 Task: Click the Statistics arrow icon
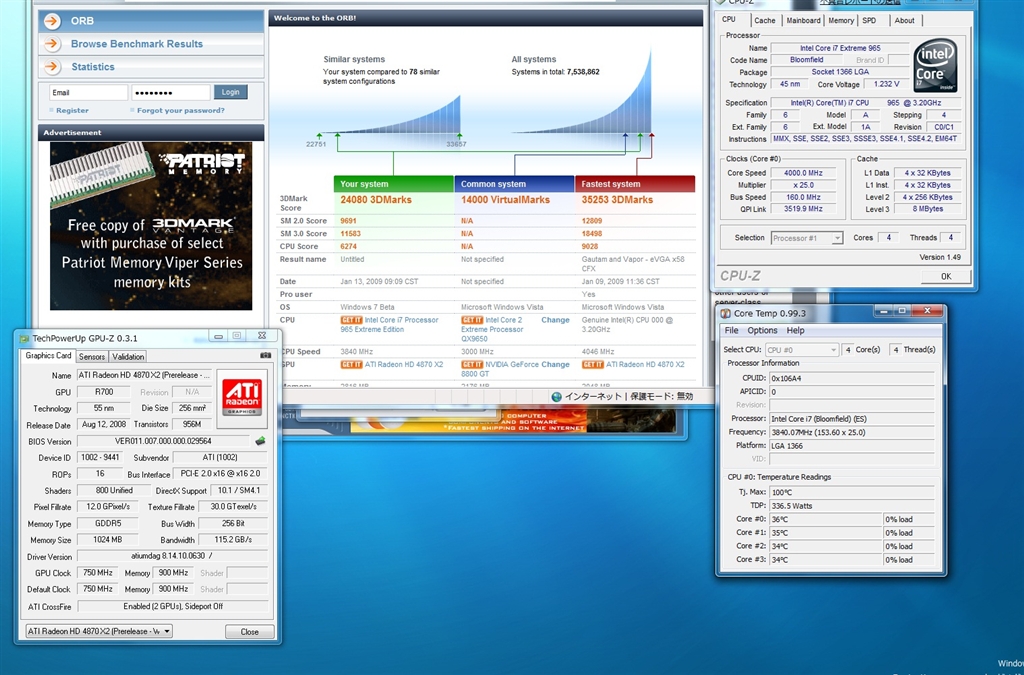click(x=52, y=67)
